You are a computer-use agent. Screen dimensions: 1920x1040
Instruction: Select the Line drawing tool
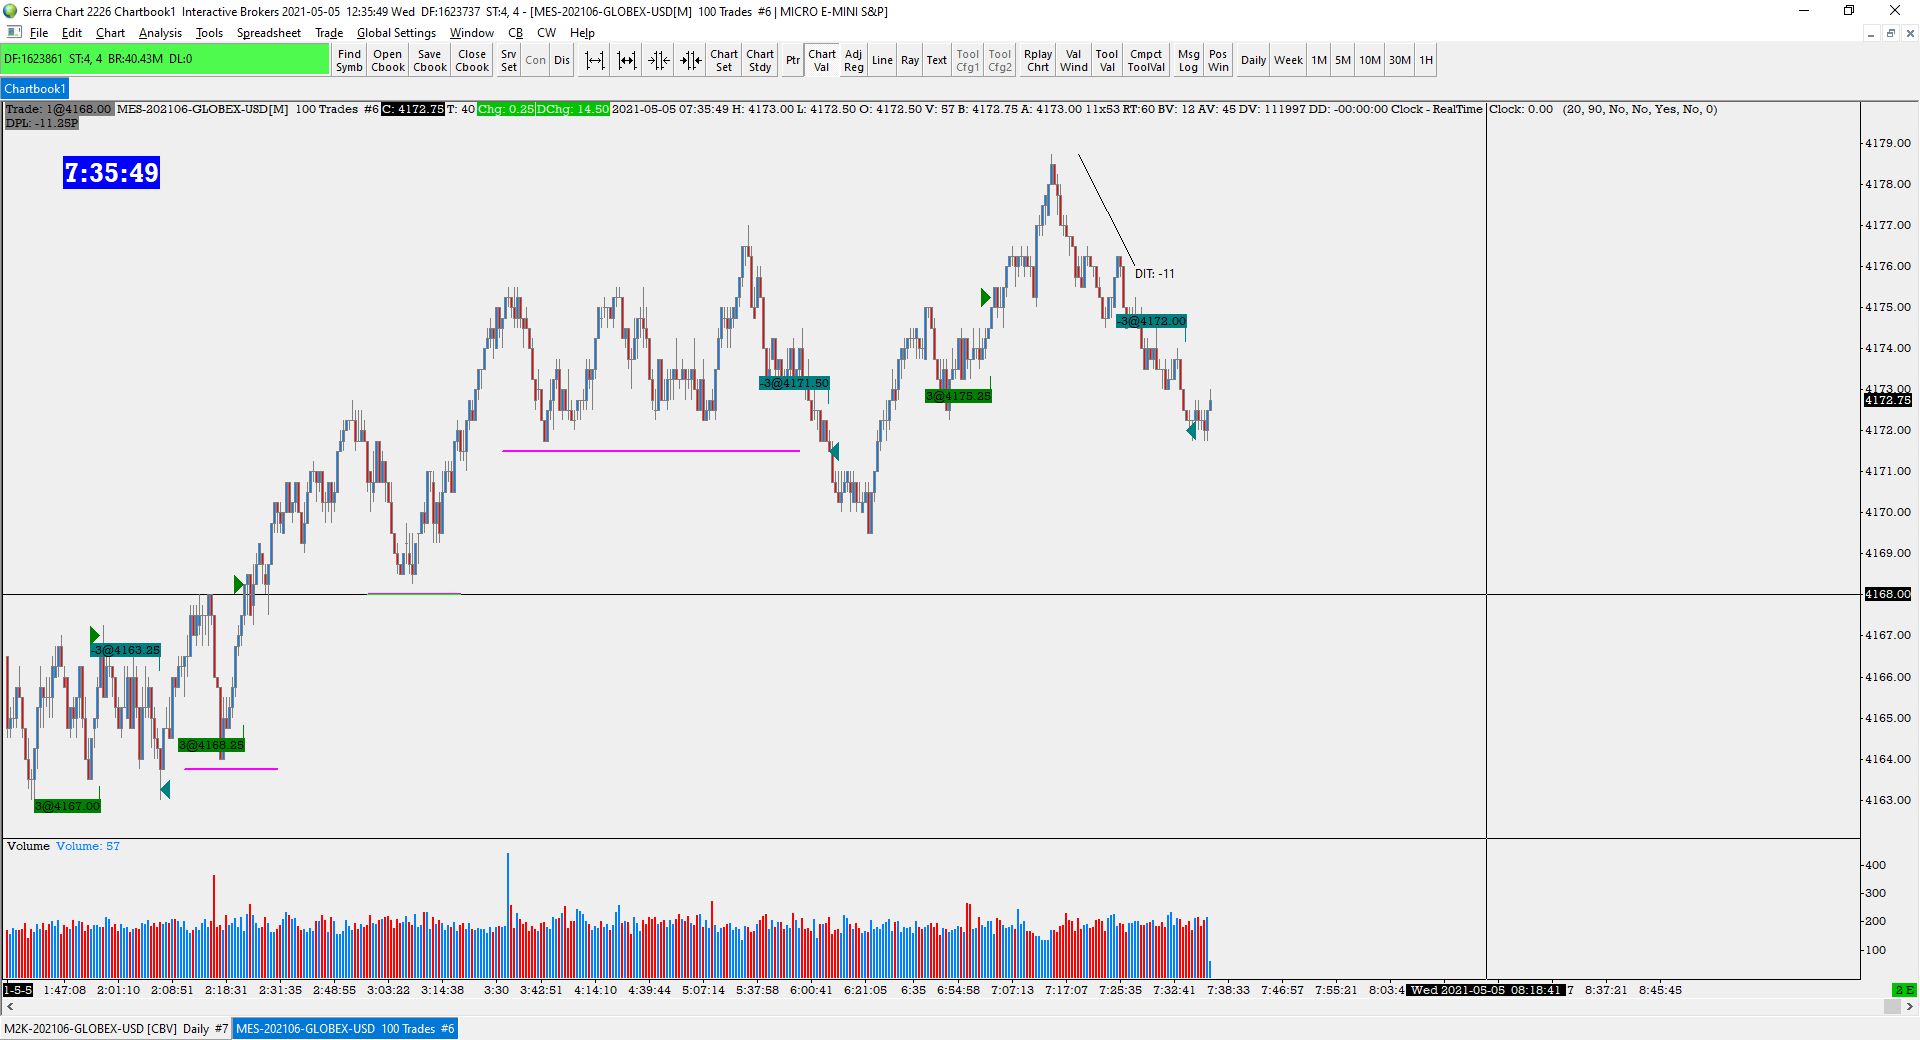pyautogui.click(x=882, y=60)
